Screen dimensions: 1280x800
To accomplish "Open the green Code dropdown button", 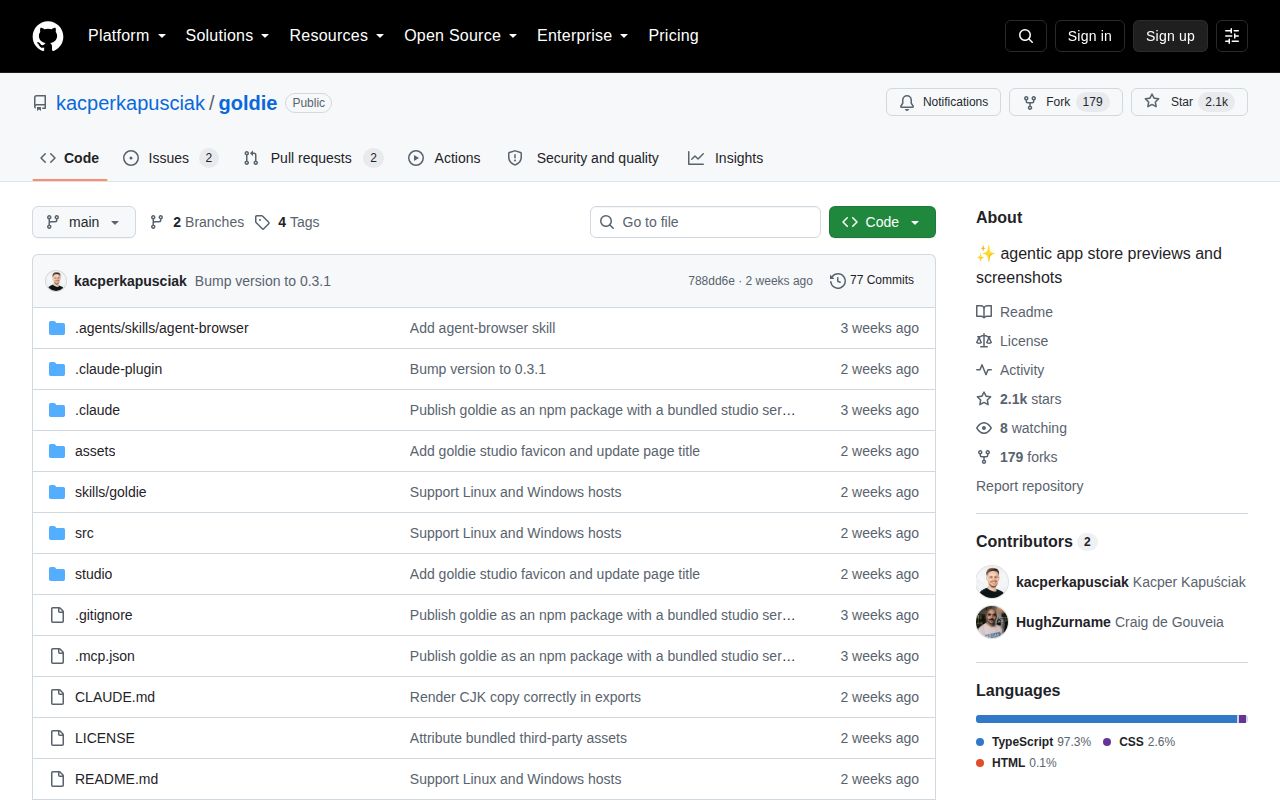I will coord(882,222).
